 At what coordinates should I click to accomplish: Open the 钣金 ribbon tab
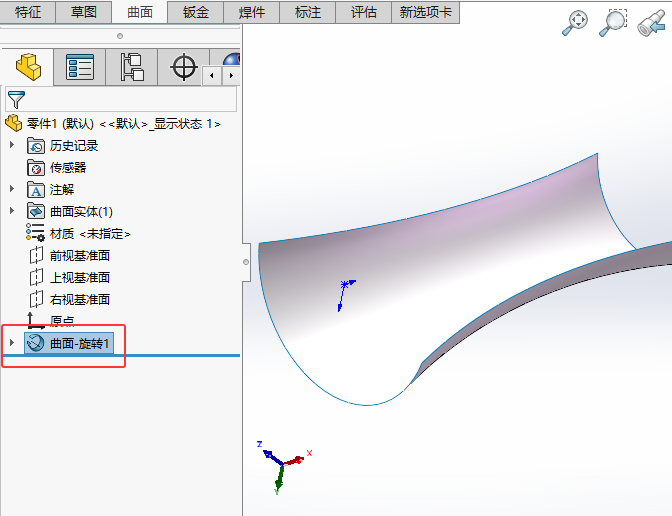click(195, 12)
